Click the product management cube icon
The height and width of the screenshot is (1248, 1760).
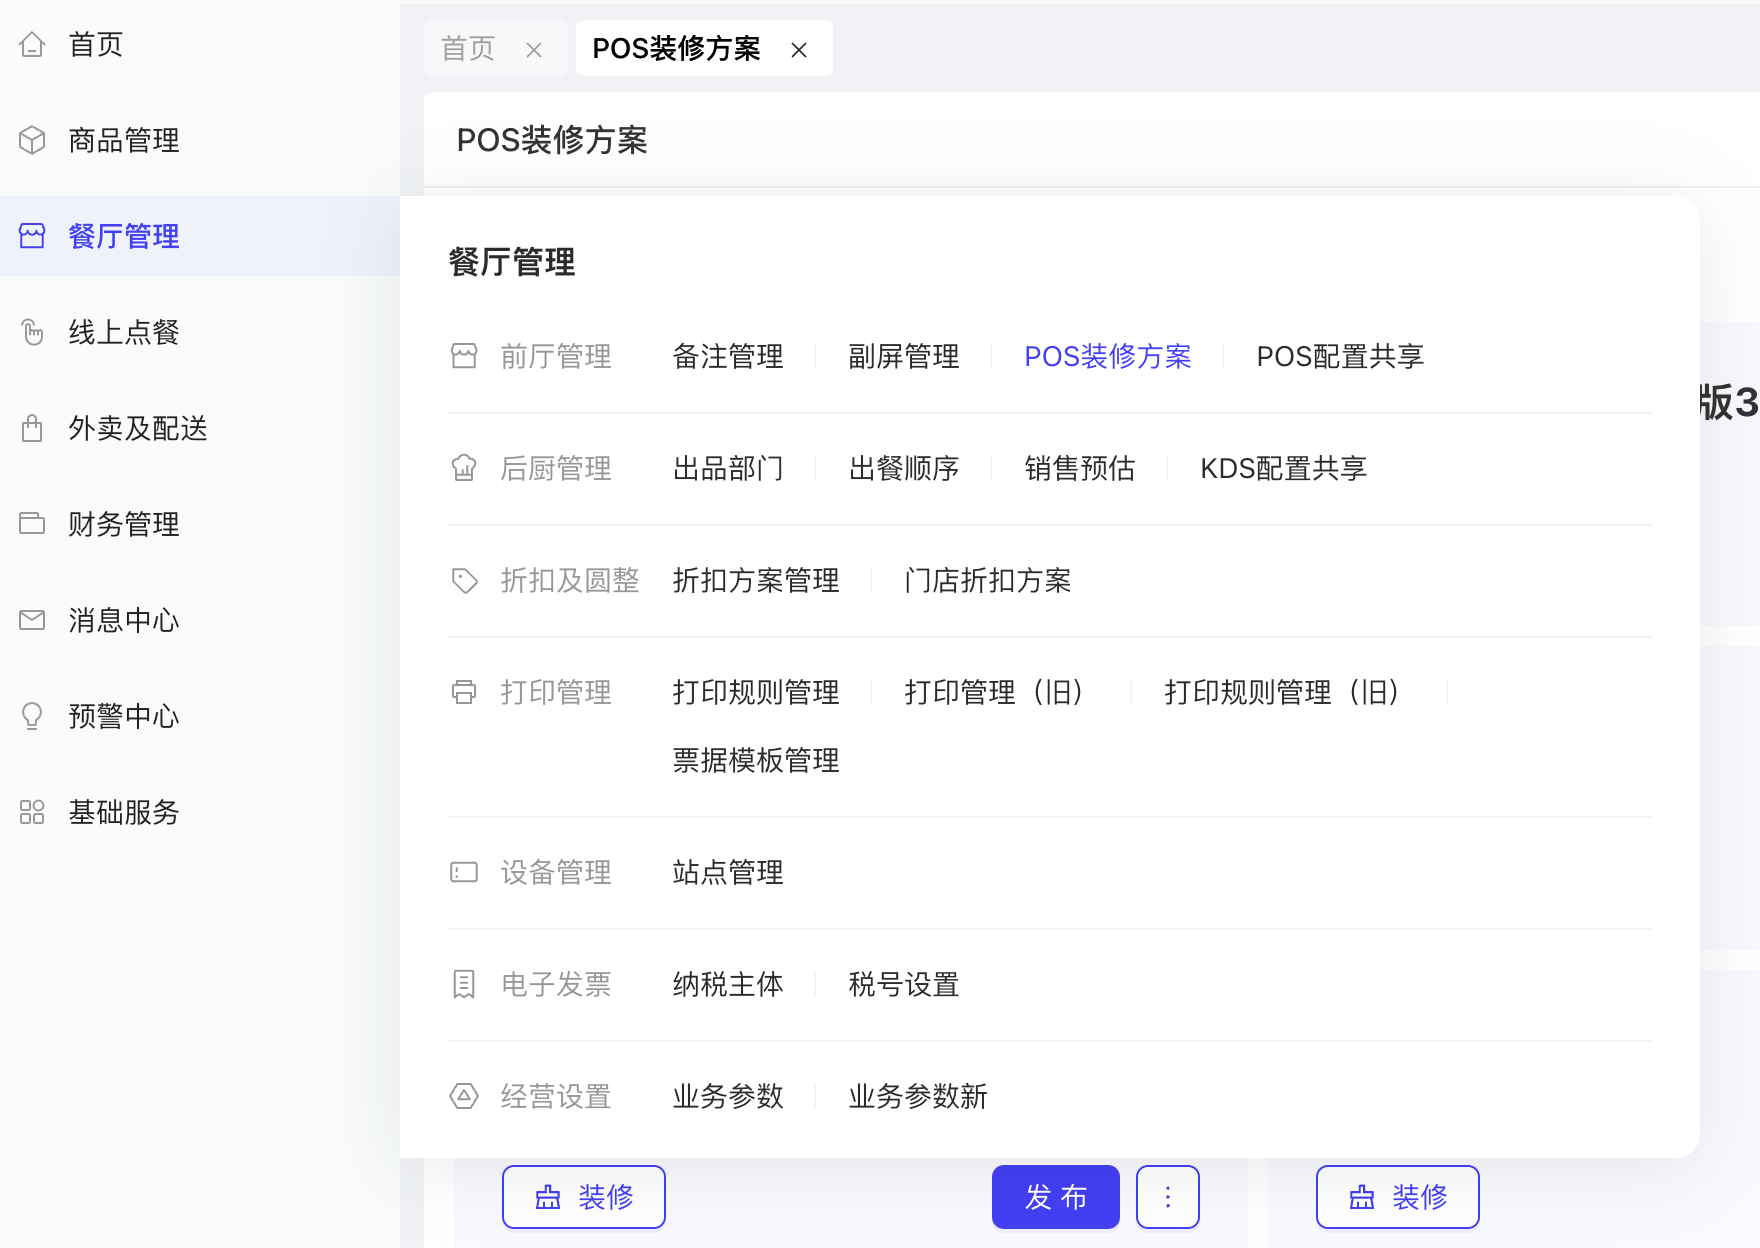[32, 140]
